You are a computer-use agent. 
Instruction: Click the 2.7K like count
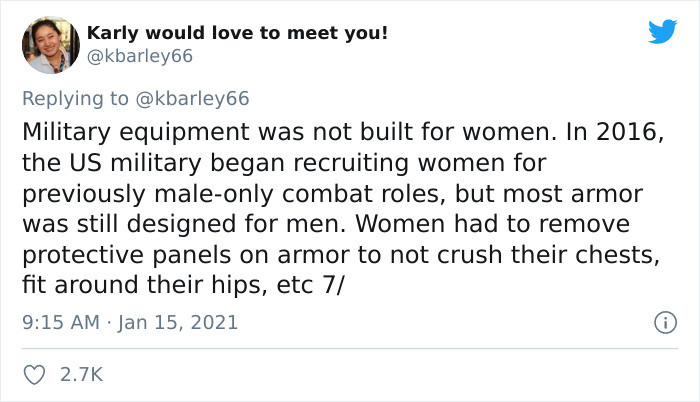tap(83, 375)
